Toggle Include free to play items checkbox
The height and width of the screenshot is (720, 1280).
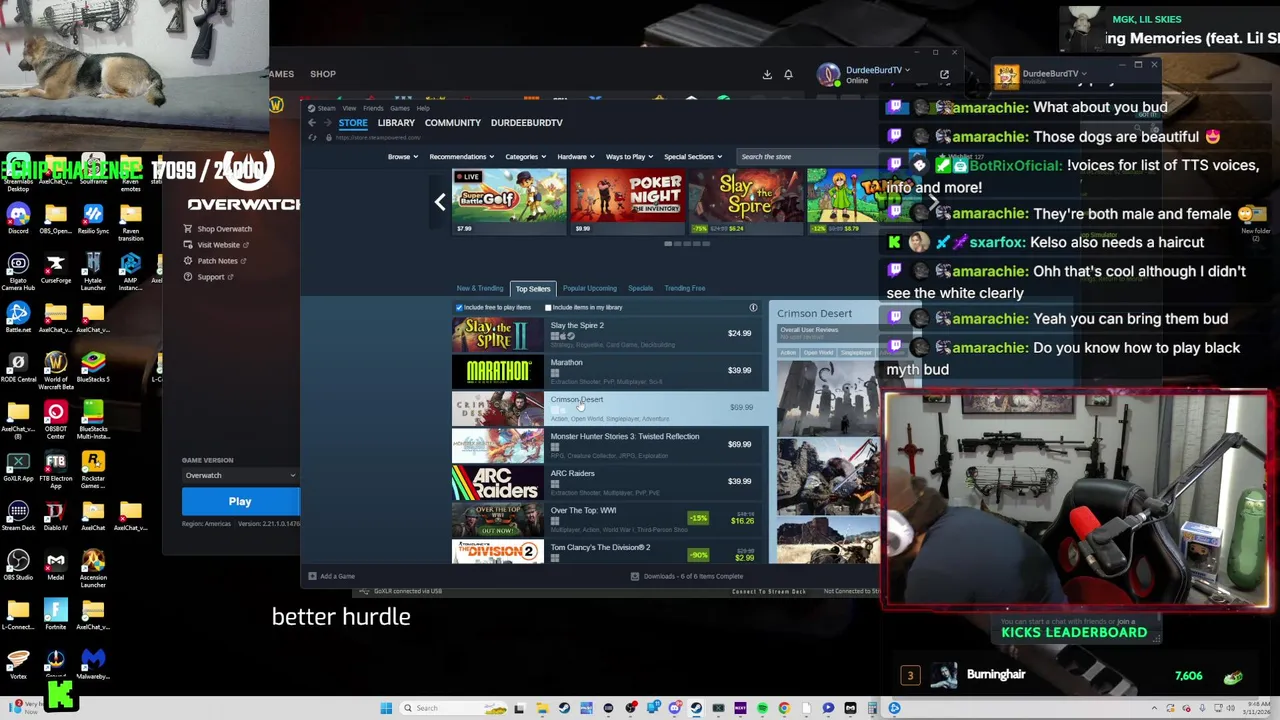[459, 307]
